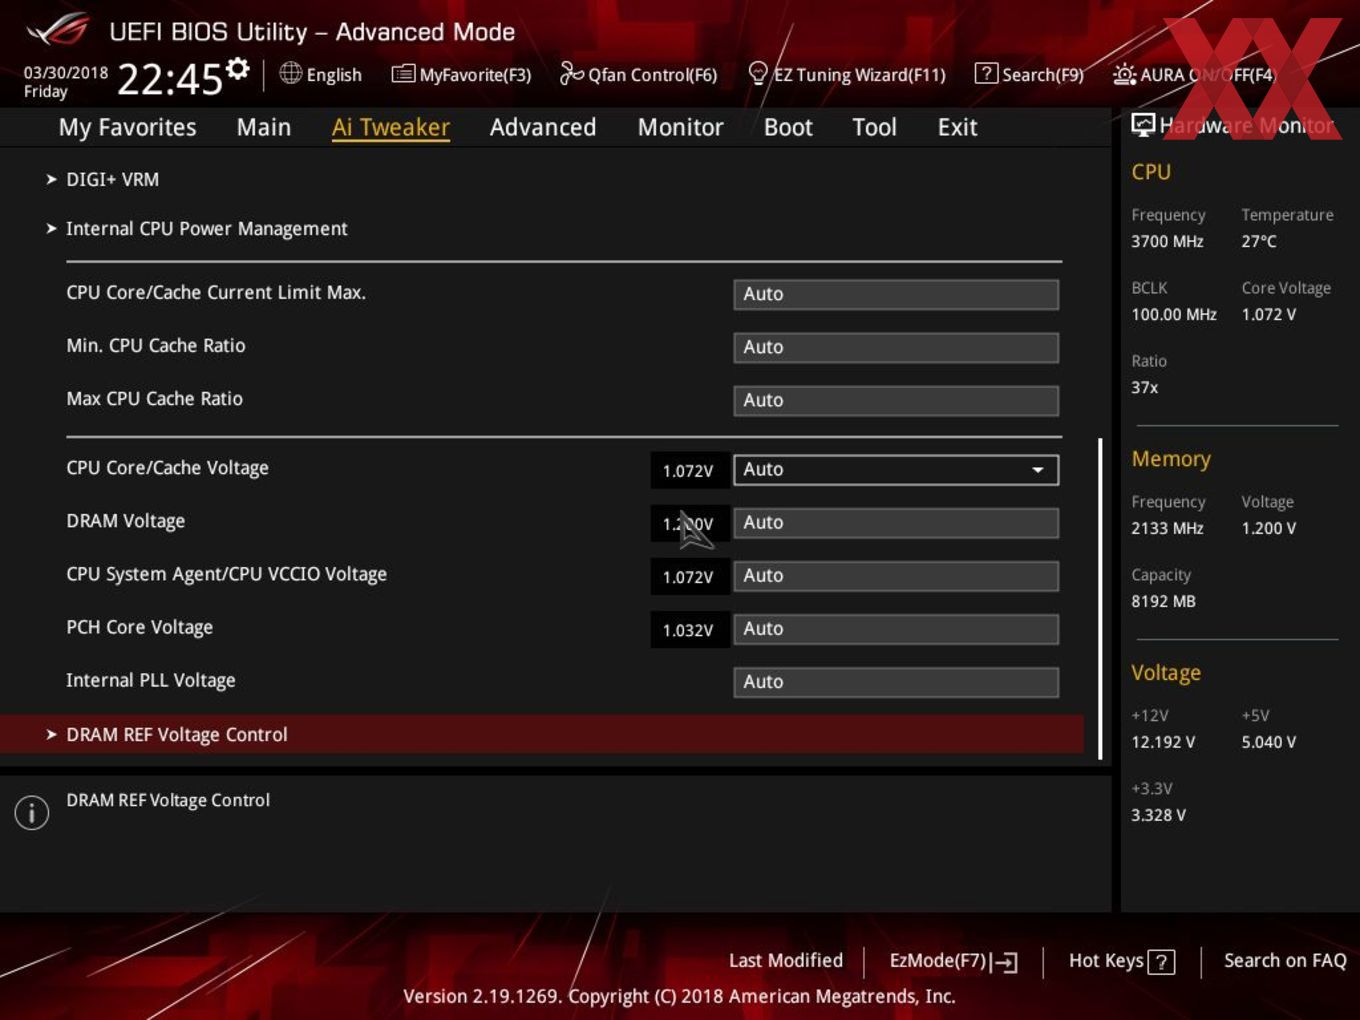Viewport: 1360px width, 1020px height.
Task: Click the Ratio 37x value
Action: pyautogui.click(x=1145, y=387)
